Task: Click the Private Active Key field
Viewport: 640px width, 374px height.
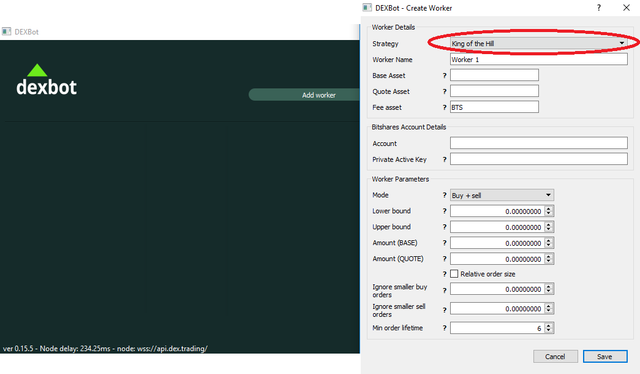Action: (538, 159)
